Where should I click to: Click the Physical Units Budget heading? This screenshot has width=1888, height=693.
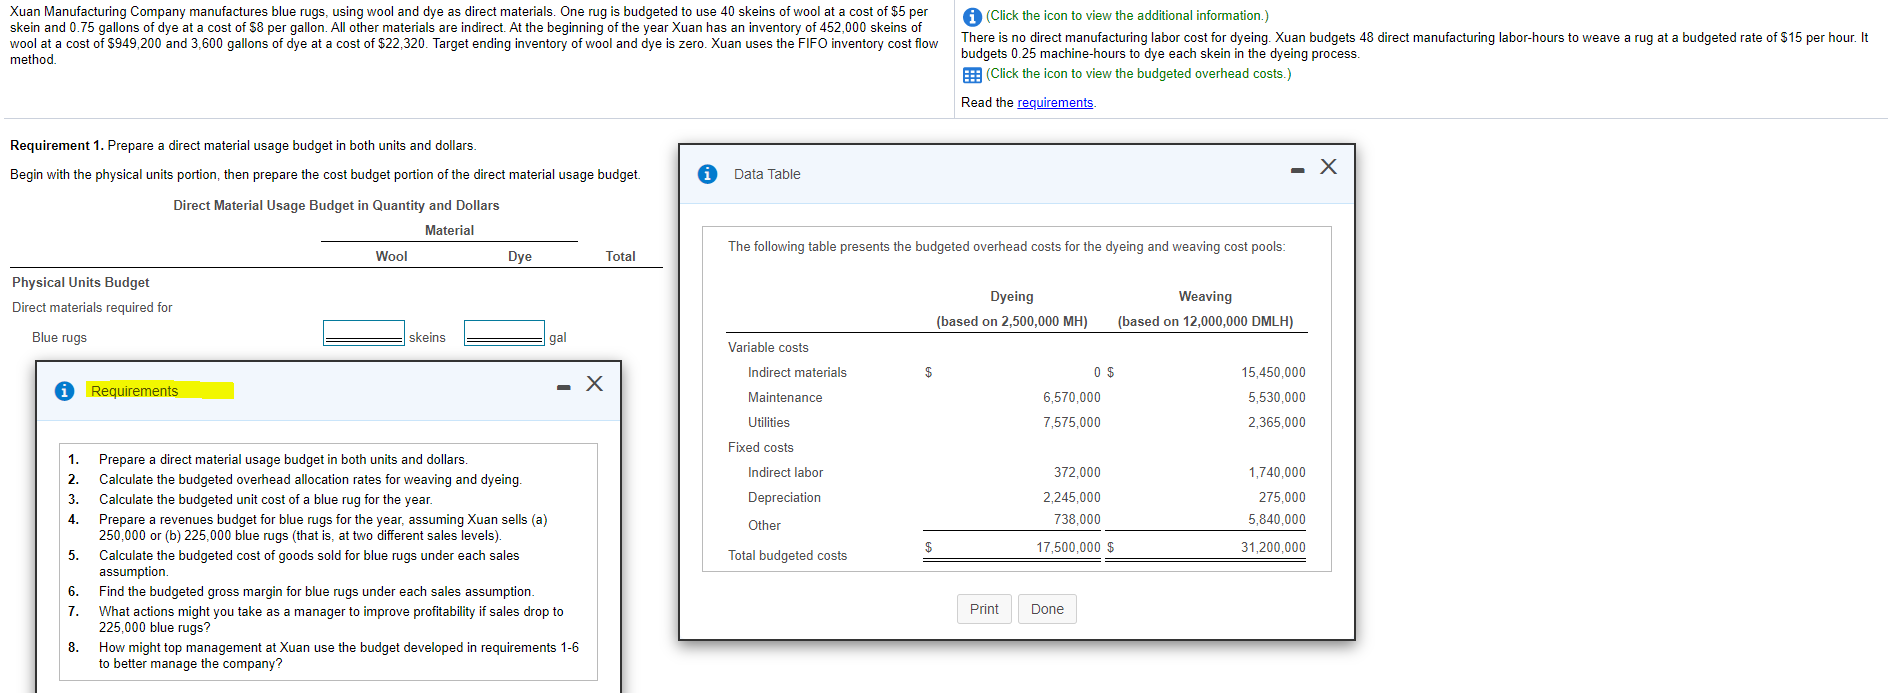pos(81,283)
